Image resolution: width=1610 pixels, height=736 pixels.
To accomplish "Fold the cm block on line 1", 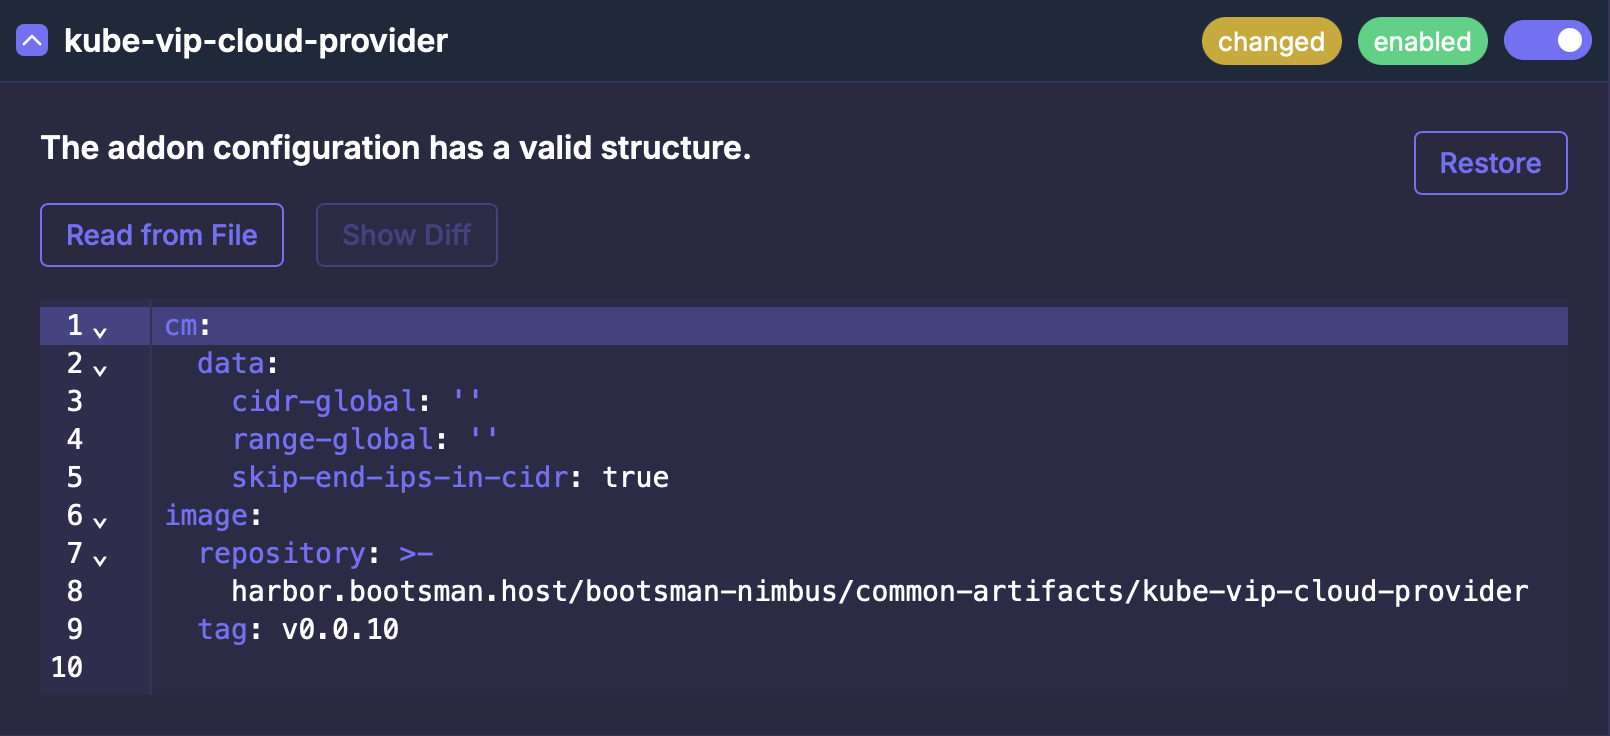I will point(100,331).
